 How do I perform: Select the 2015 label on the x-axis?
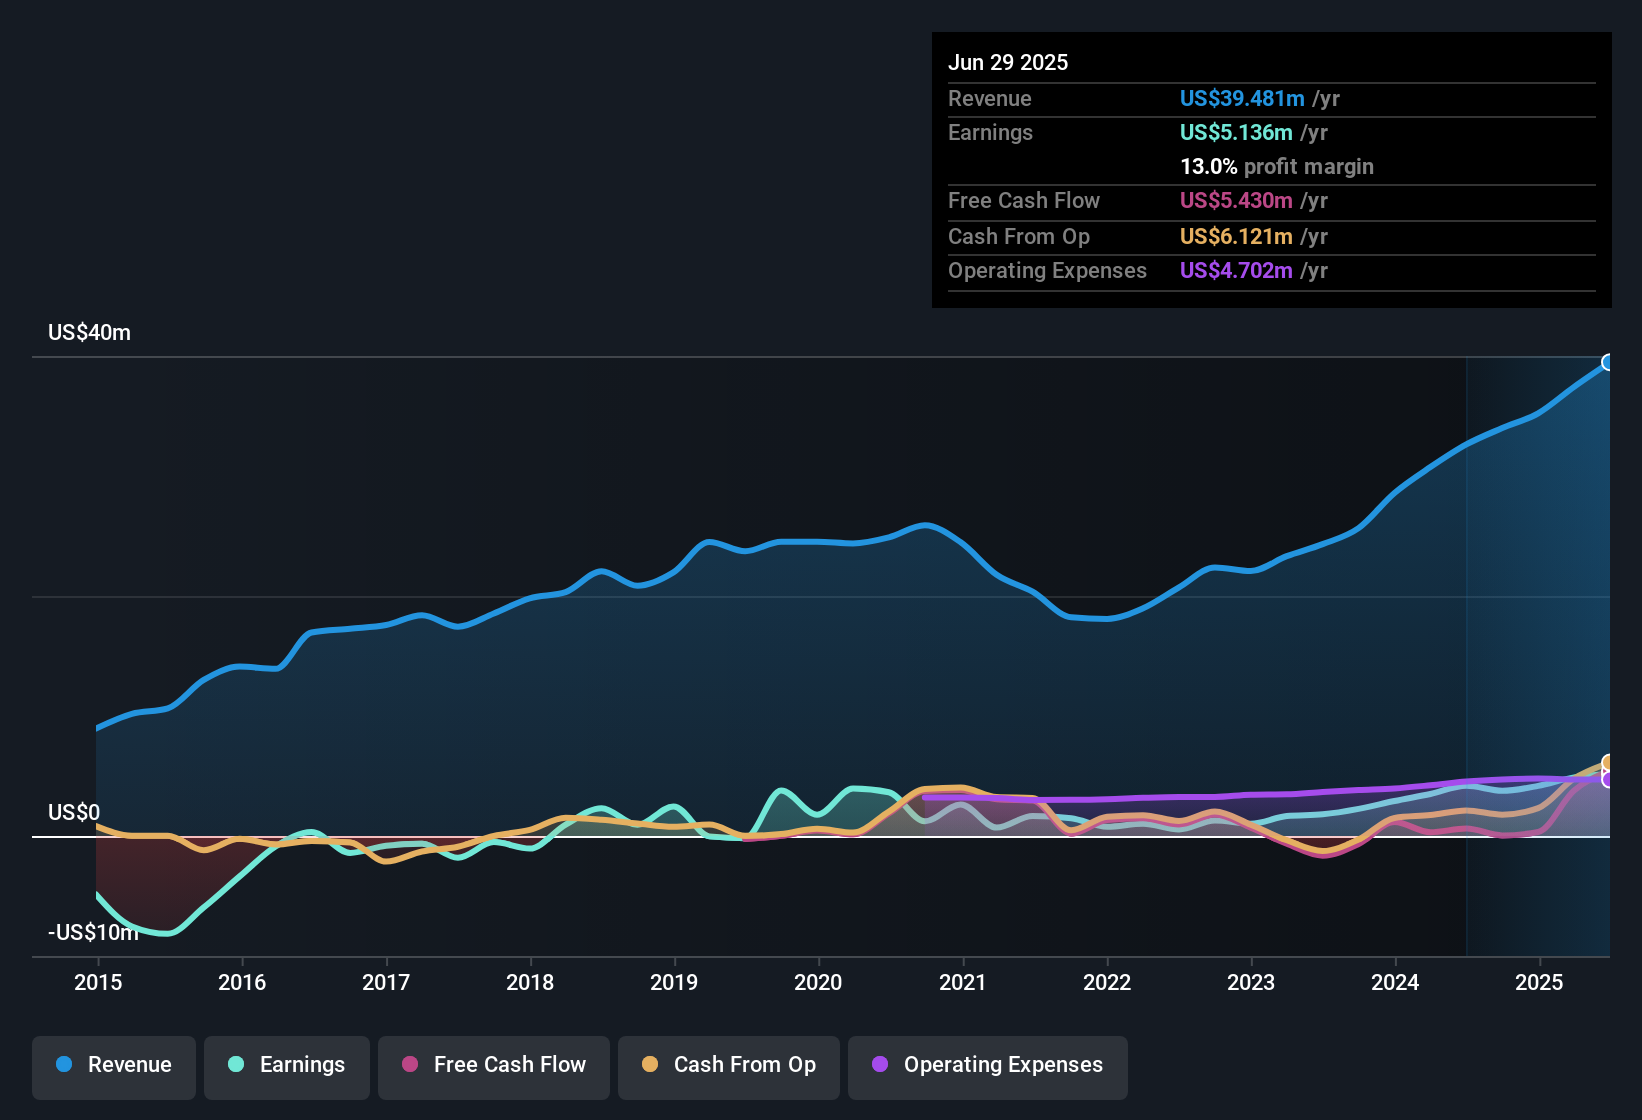(98, 982)
